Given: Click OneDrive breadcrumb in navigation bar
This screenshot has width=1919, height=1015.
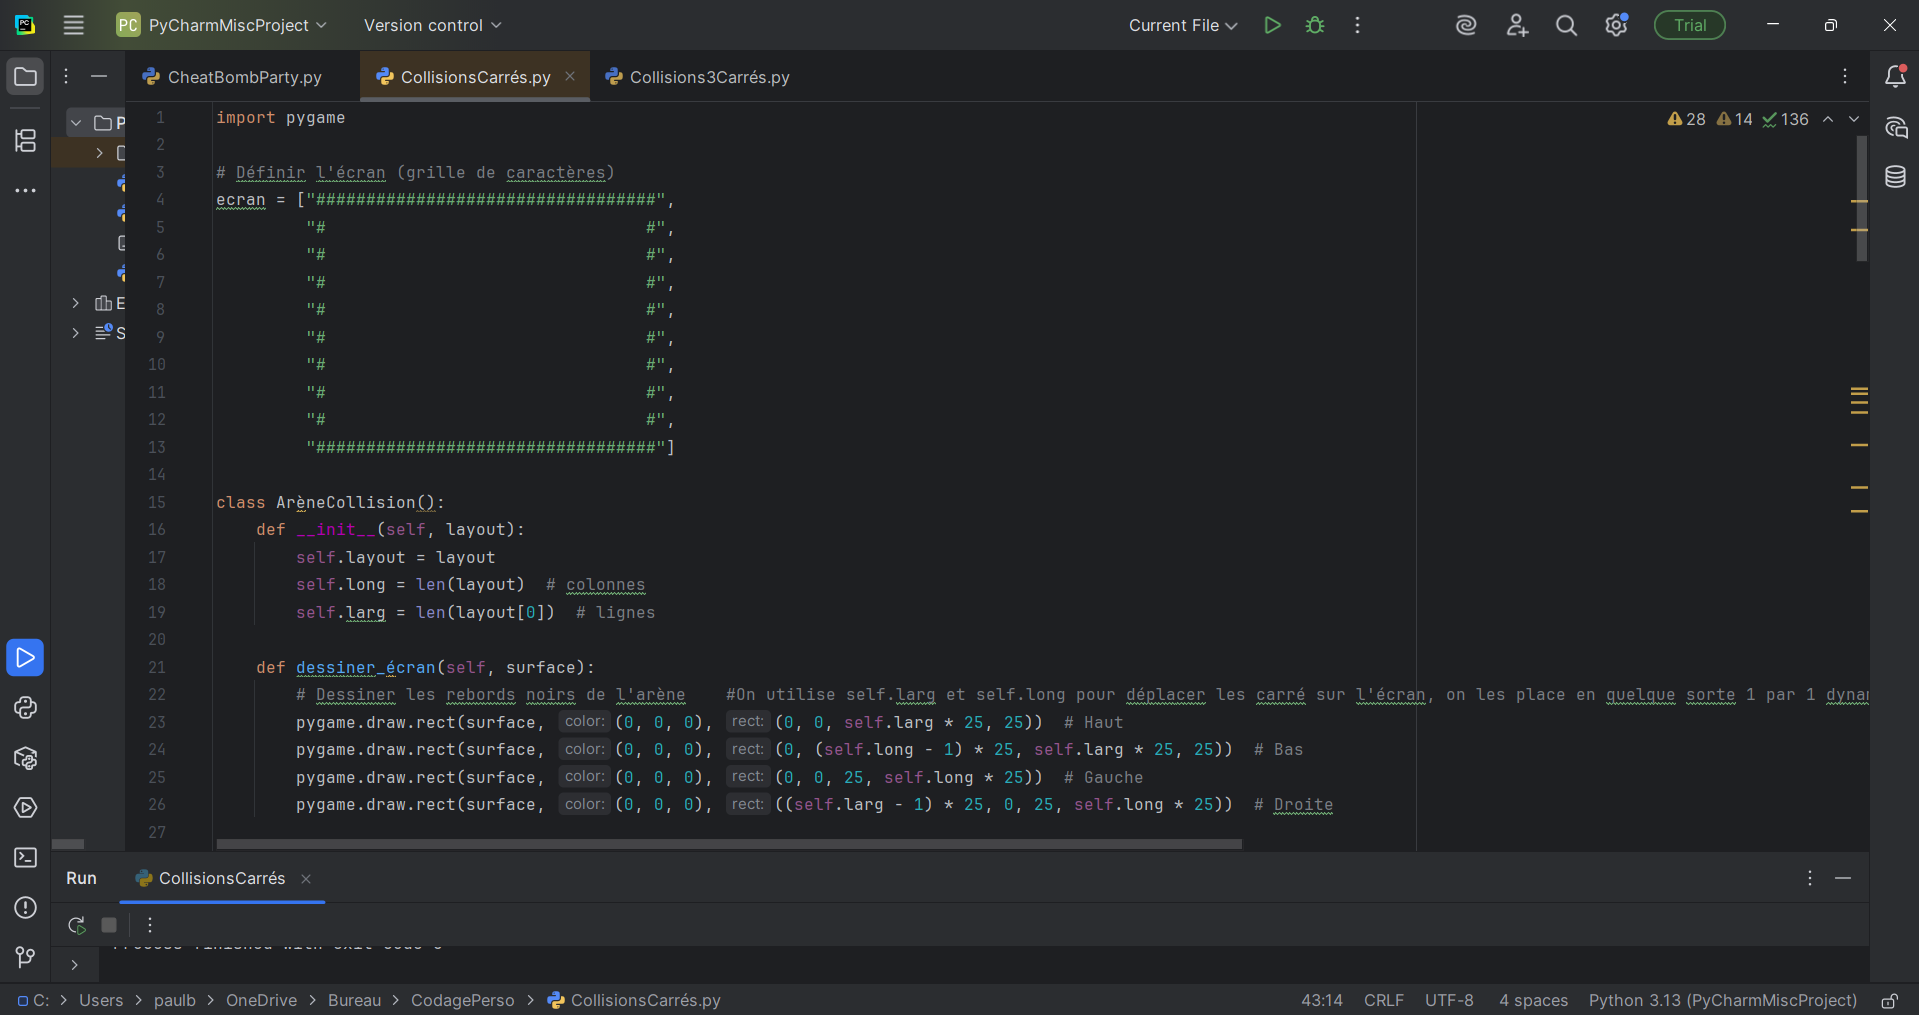Looking at the screenshot, I should (261, 1000).
